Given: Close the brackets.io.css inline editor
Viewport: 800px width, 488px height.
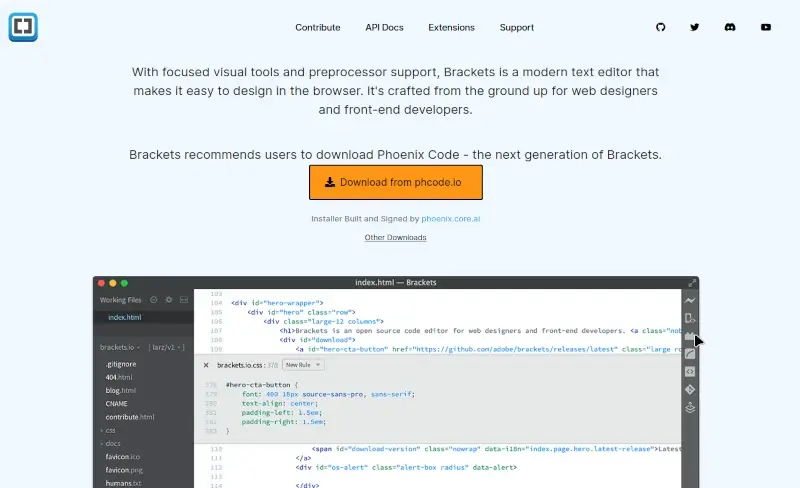Looking at the screenshot, I should [206, 365].
